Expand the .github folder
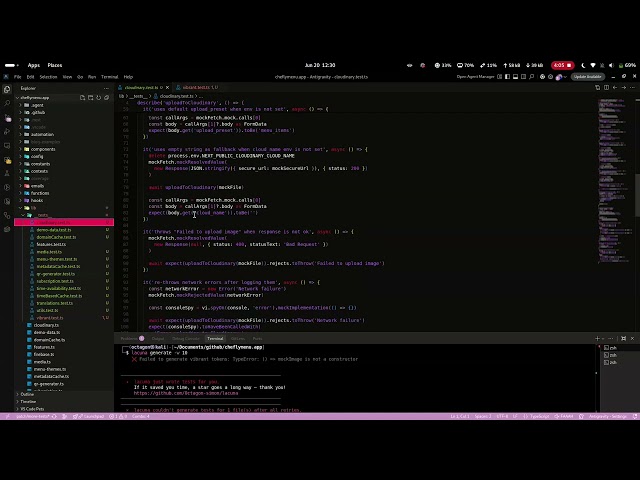 [64, 113]
